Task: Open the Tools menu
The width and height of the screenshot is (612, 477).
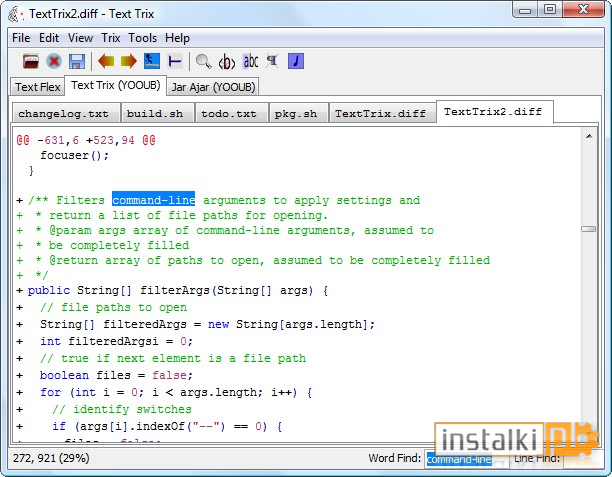Action: 142,38
